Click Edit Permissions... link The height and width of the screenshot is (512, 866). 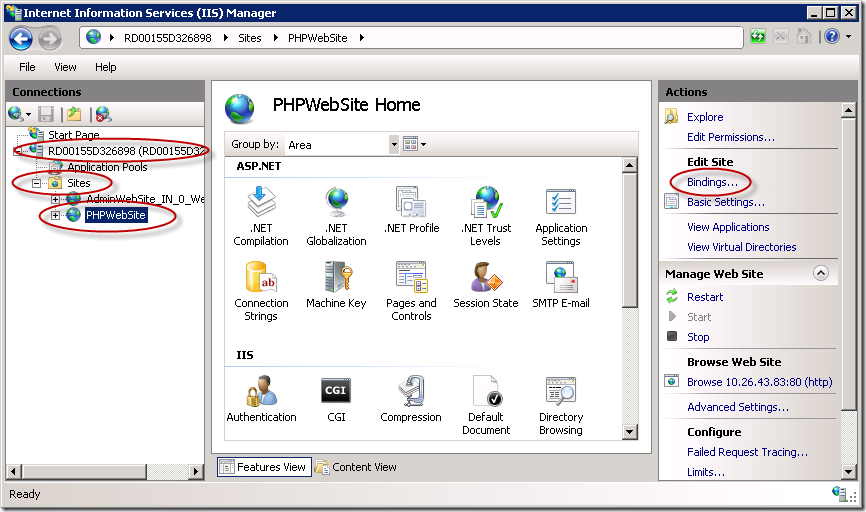click(x=731, y=137)
